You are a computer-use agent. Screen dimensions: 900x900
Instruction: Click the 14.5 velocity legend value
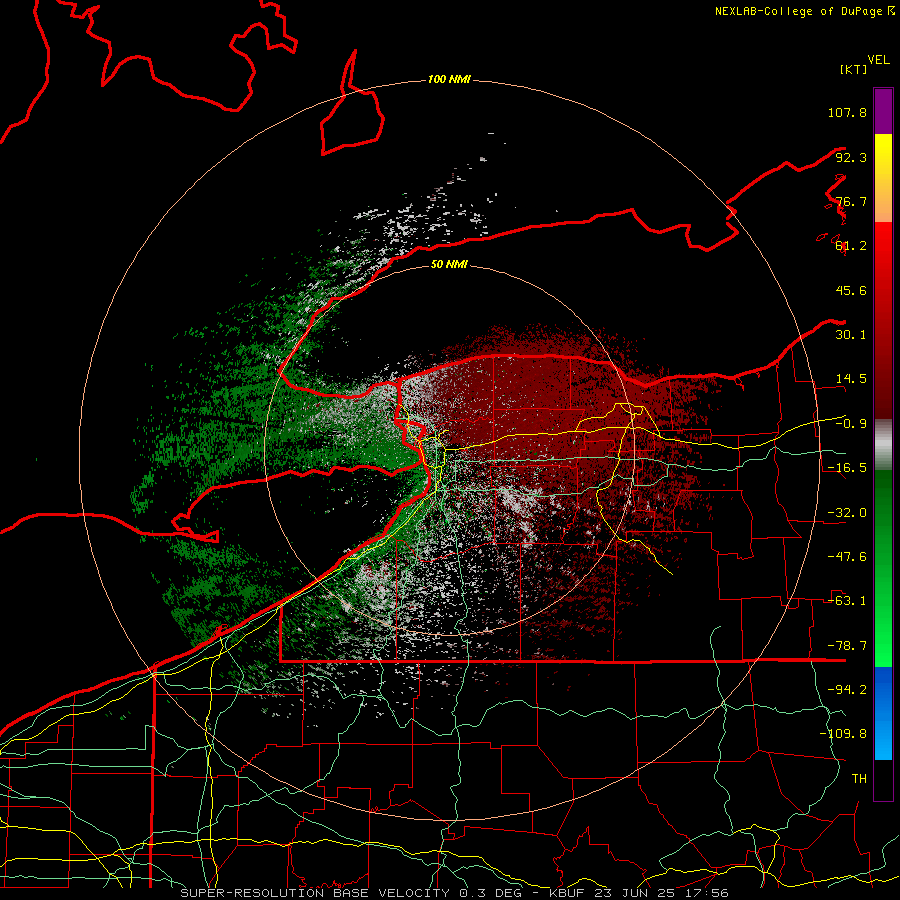tap(851, 379)
